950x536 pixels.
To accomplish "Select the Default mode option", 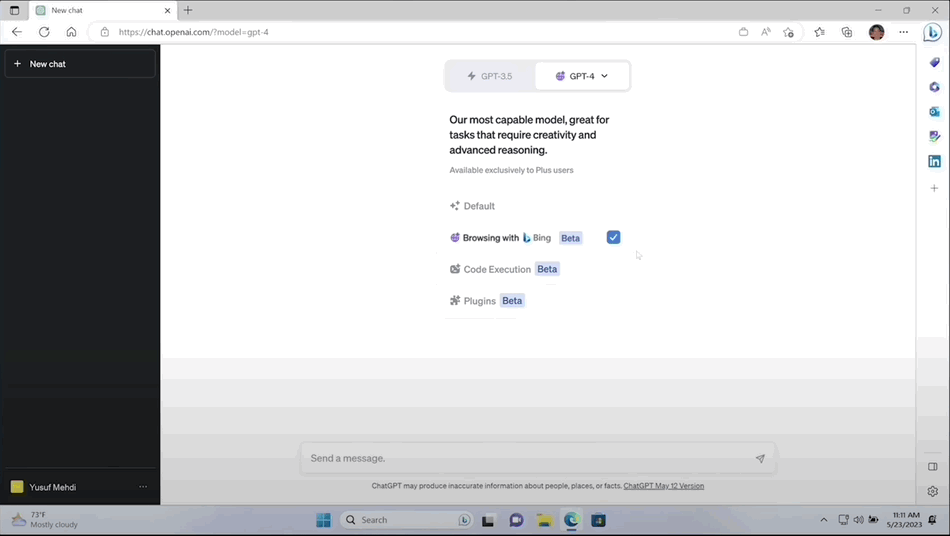I will click(x=472, y=206).
